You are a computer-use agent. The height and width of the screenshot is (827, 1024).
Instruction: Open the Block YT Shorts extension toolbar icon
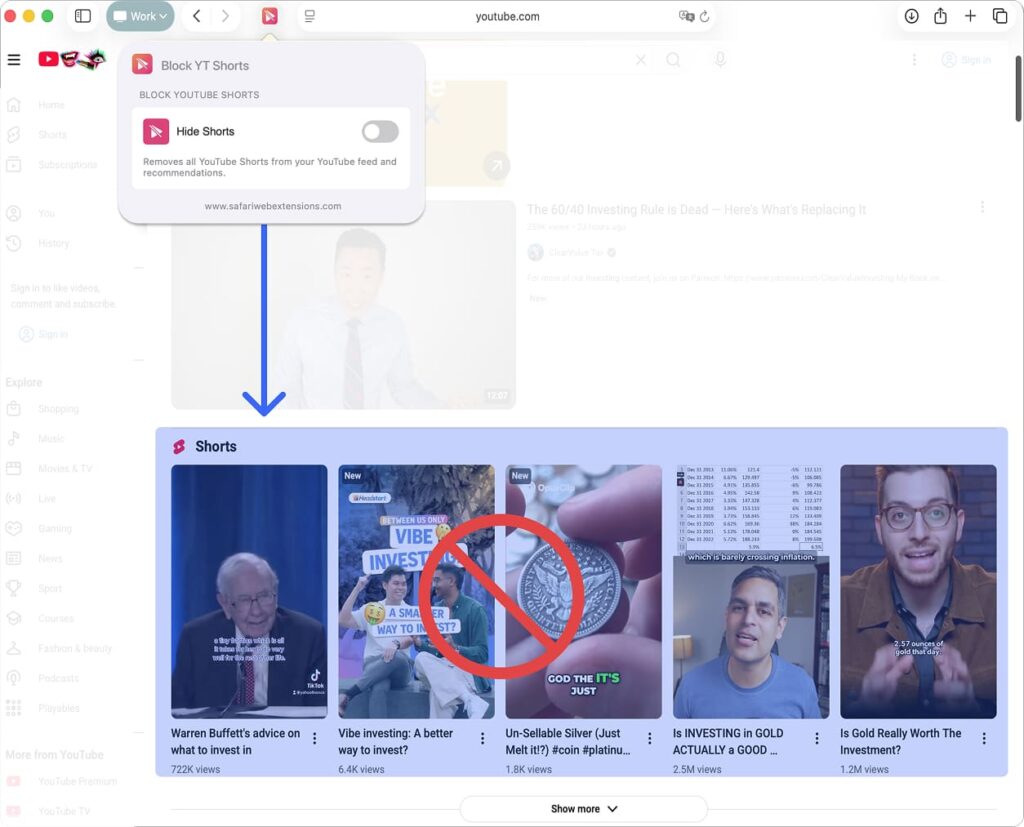click(269, 16)
